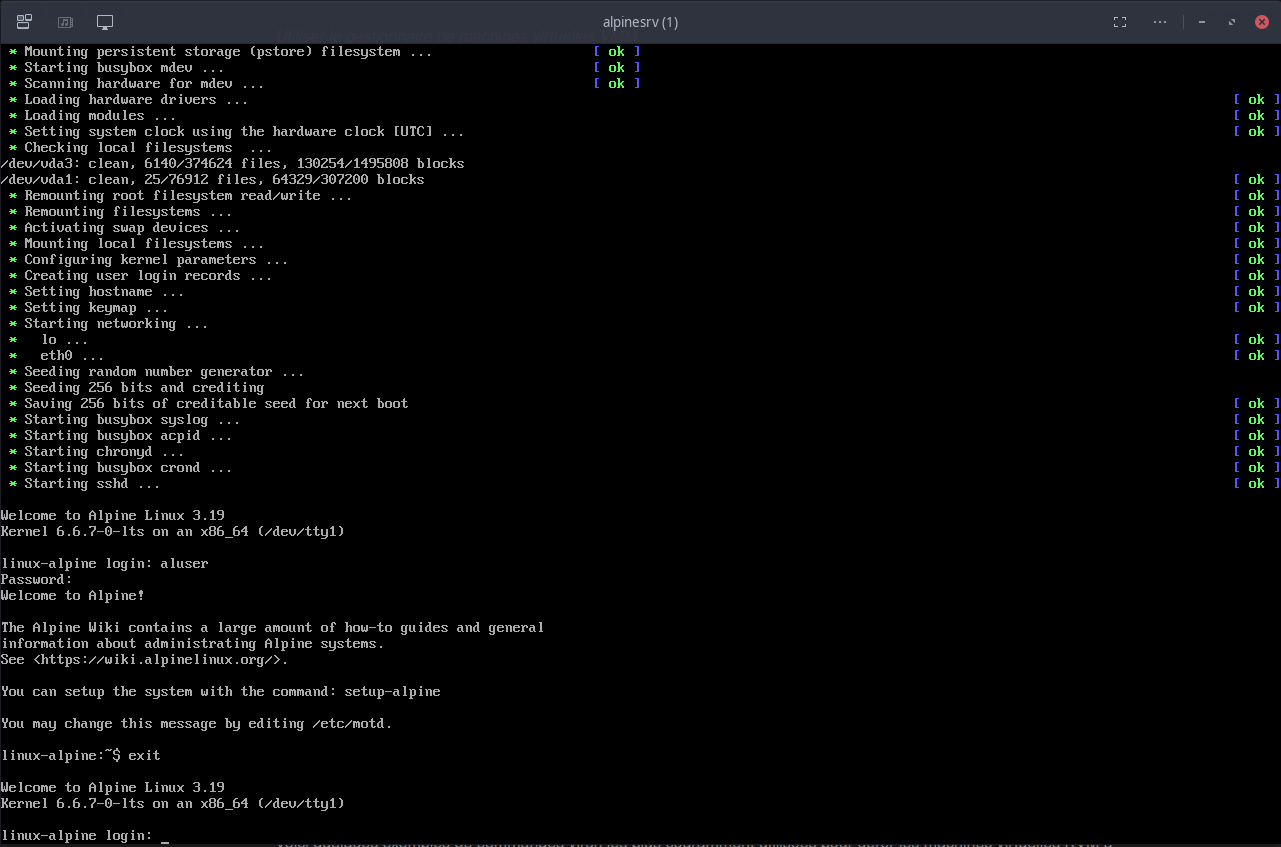Click the 'exit' command in the shell line

tap(144, 756)
